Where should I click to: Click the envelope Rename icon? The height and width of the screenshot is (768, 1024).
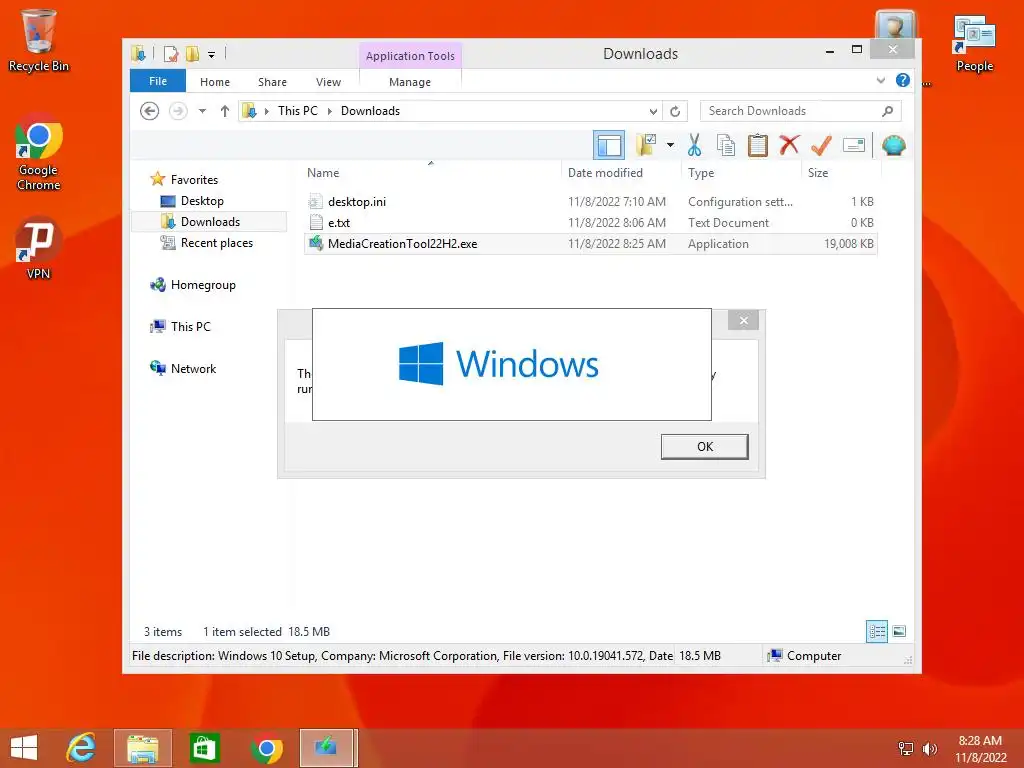tap(854, 145)
